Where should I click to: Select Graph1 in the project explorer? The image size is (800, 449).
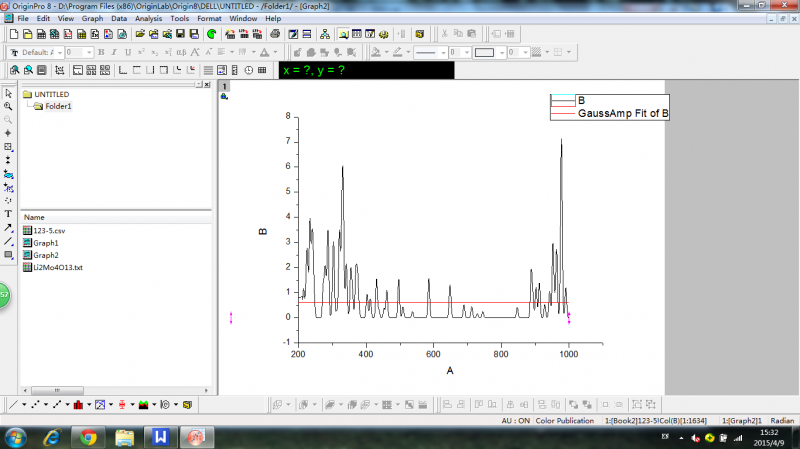[46, 242]
